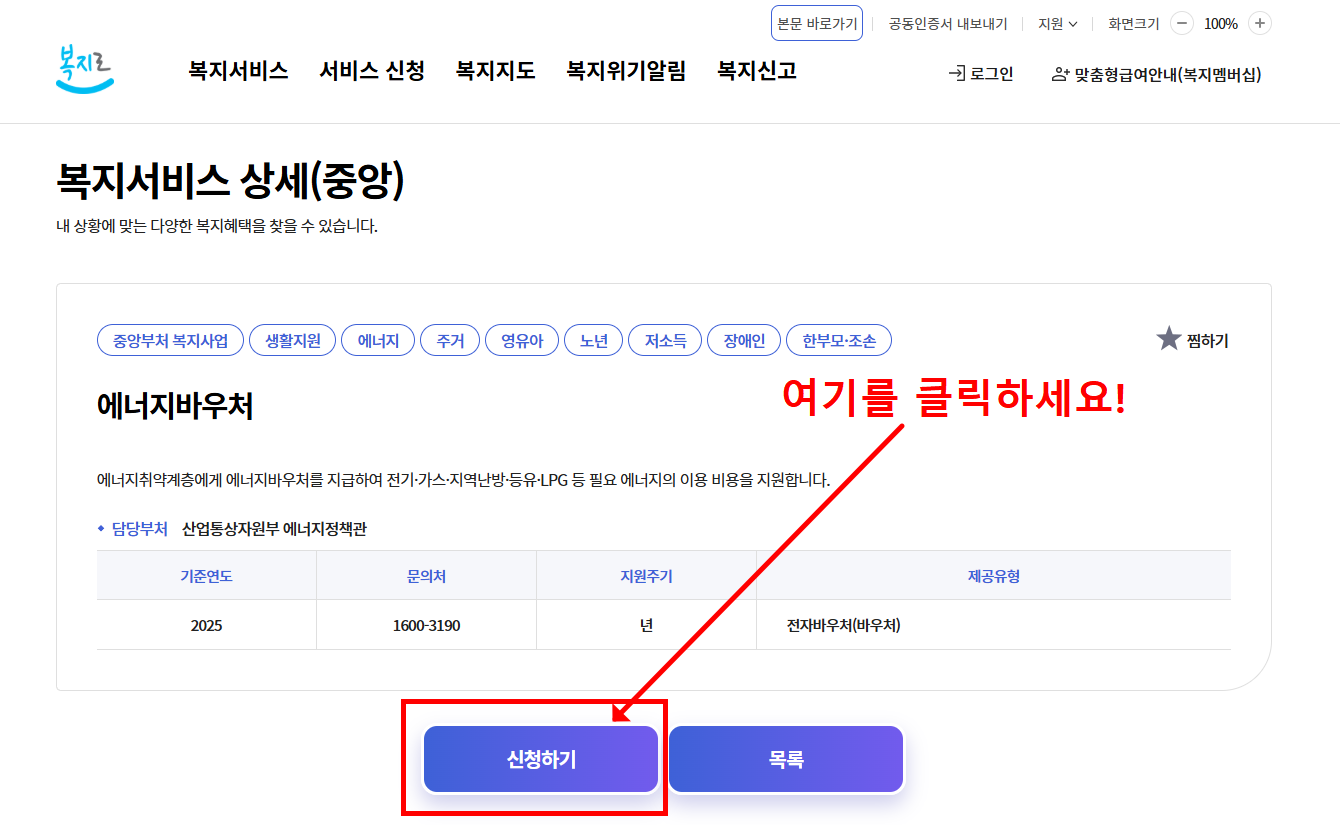Click the plus icon to increase 화면크기
The image size is (1340, 825).
(x=1258, y=23)
